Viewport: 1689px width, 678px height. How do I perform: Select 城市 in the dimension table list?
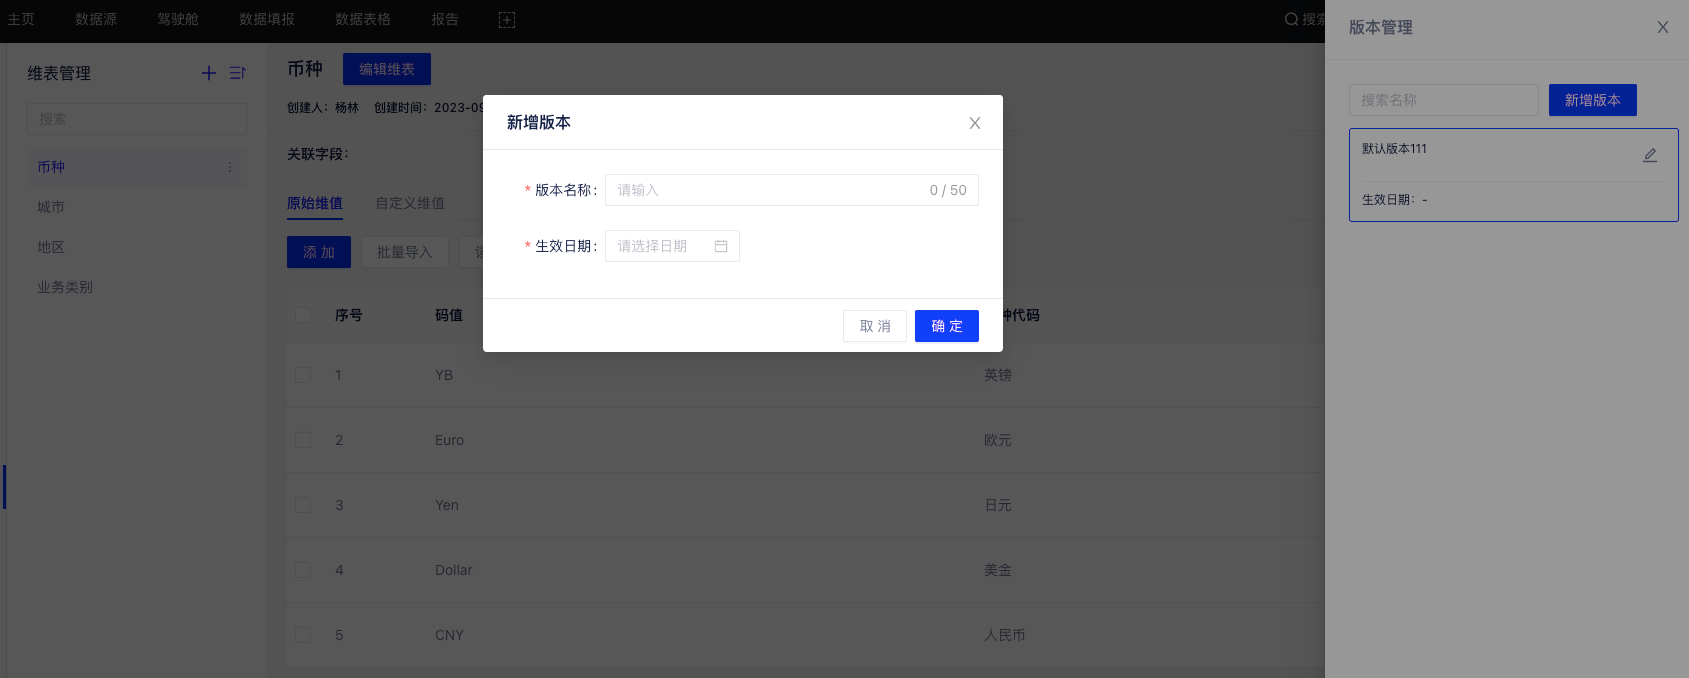click(51, 207)
